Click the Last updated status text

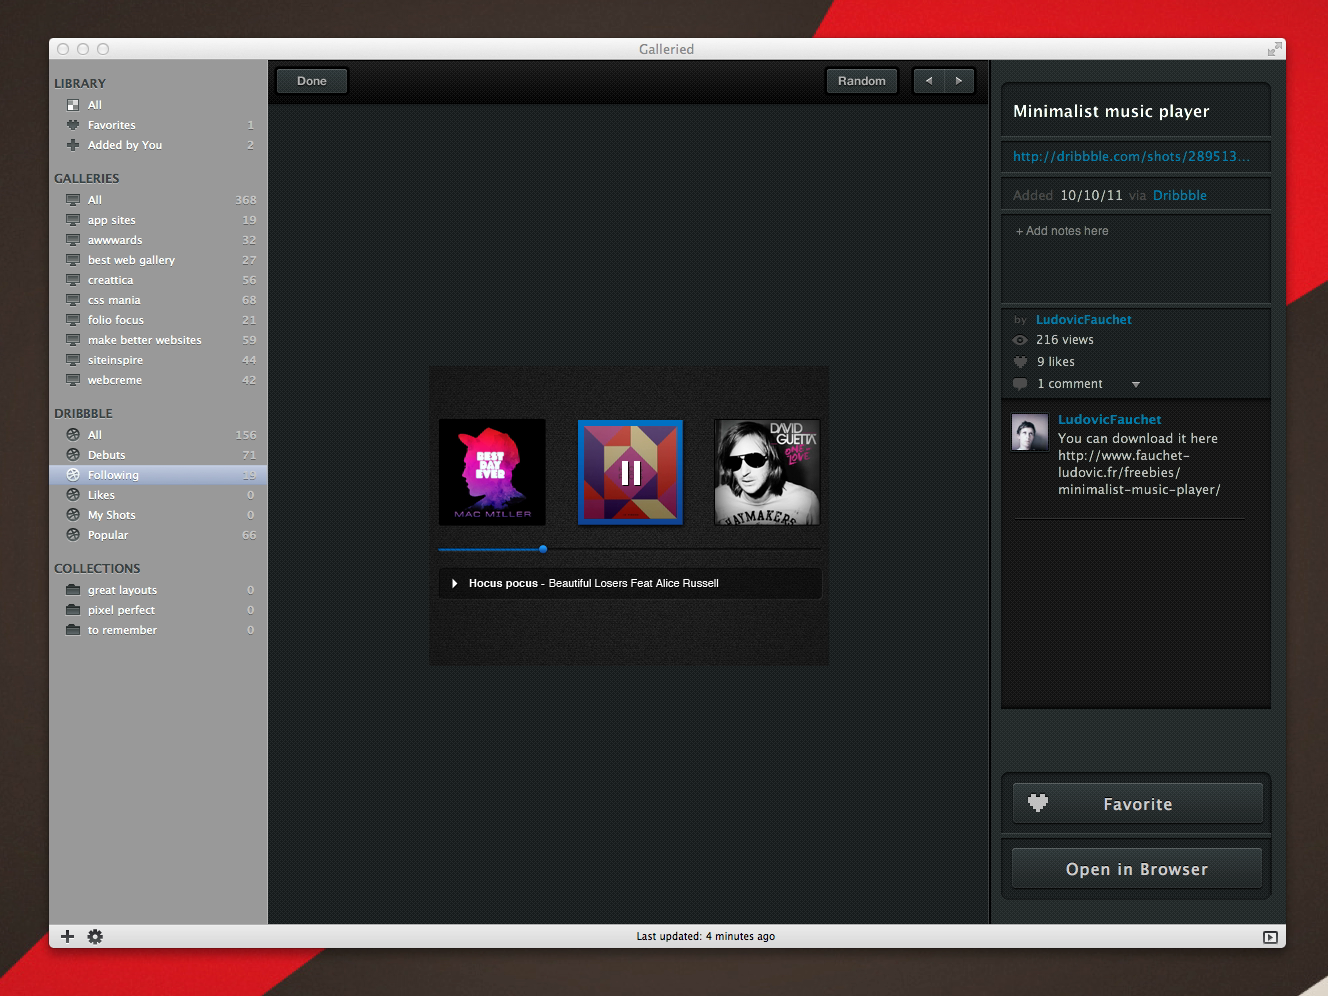(x=706, y=937)
